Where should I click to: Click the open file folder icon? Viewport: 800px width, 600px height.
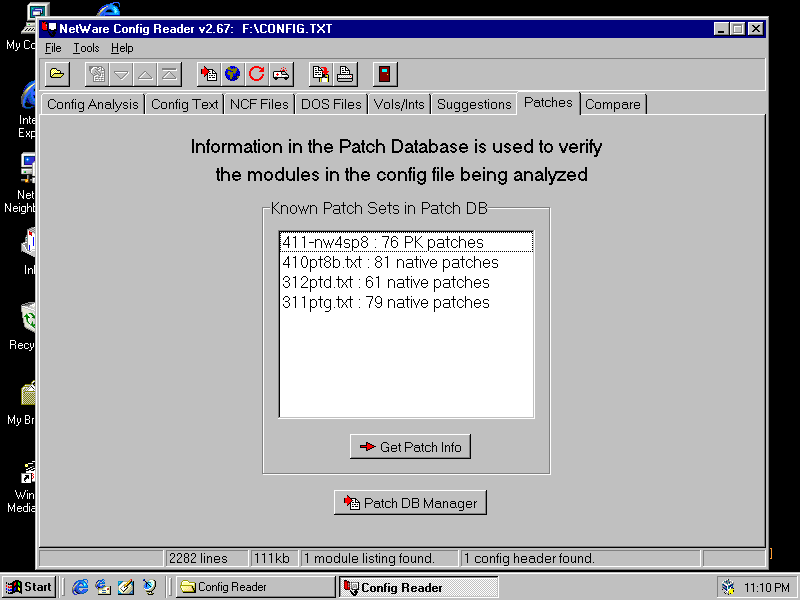tap(57, 74)
